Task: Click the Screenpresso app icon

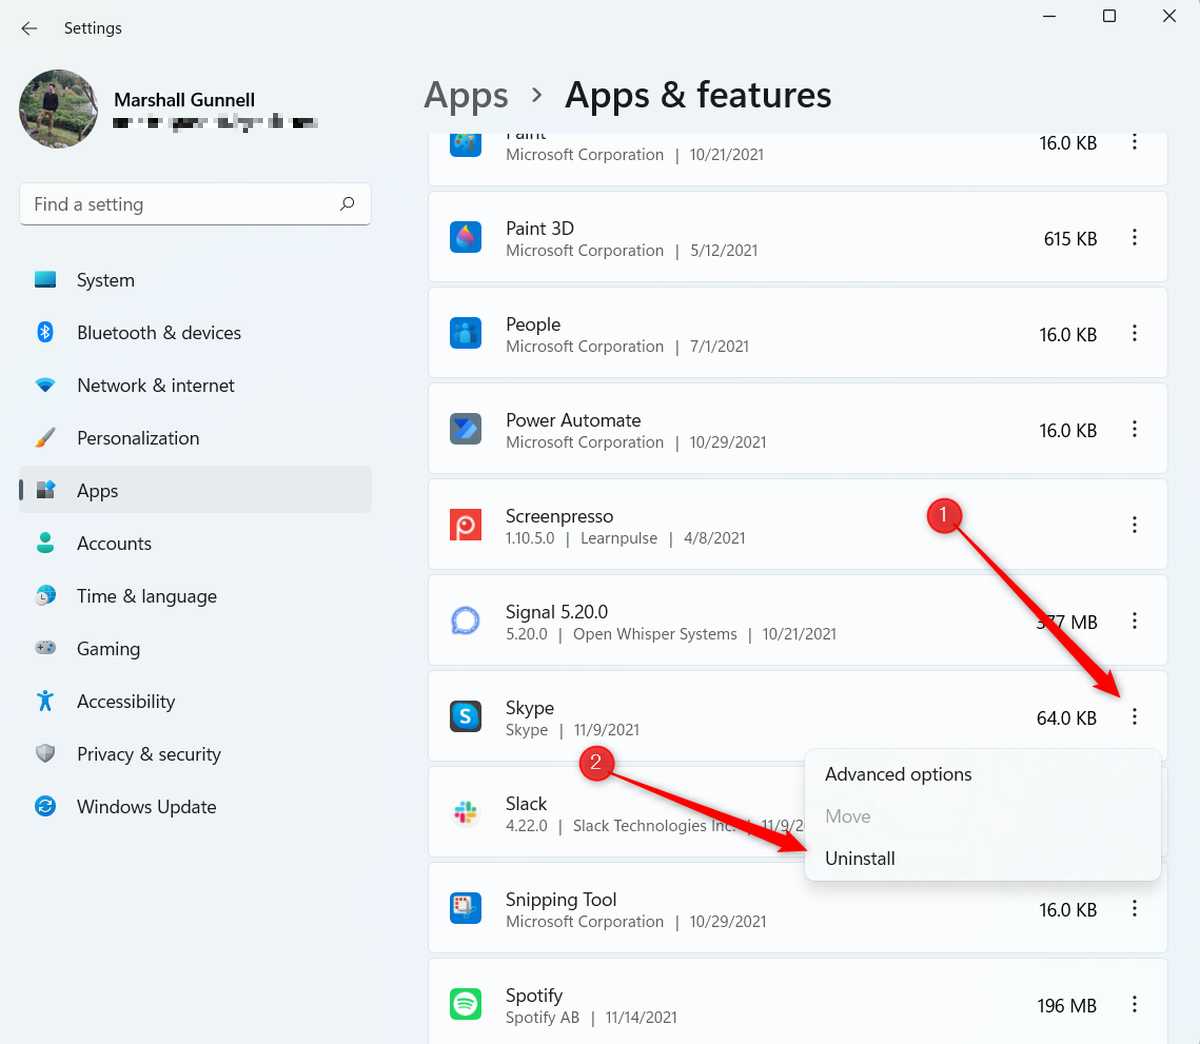Action: point(465,524)
